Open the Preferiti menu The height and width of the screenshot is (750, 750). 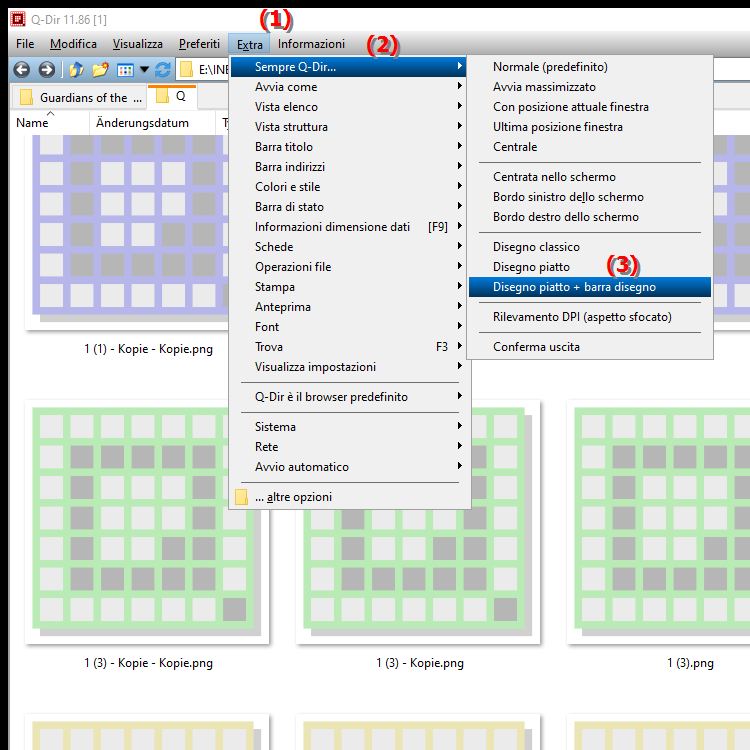pos(199,44)
